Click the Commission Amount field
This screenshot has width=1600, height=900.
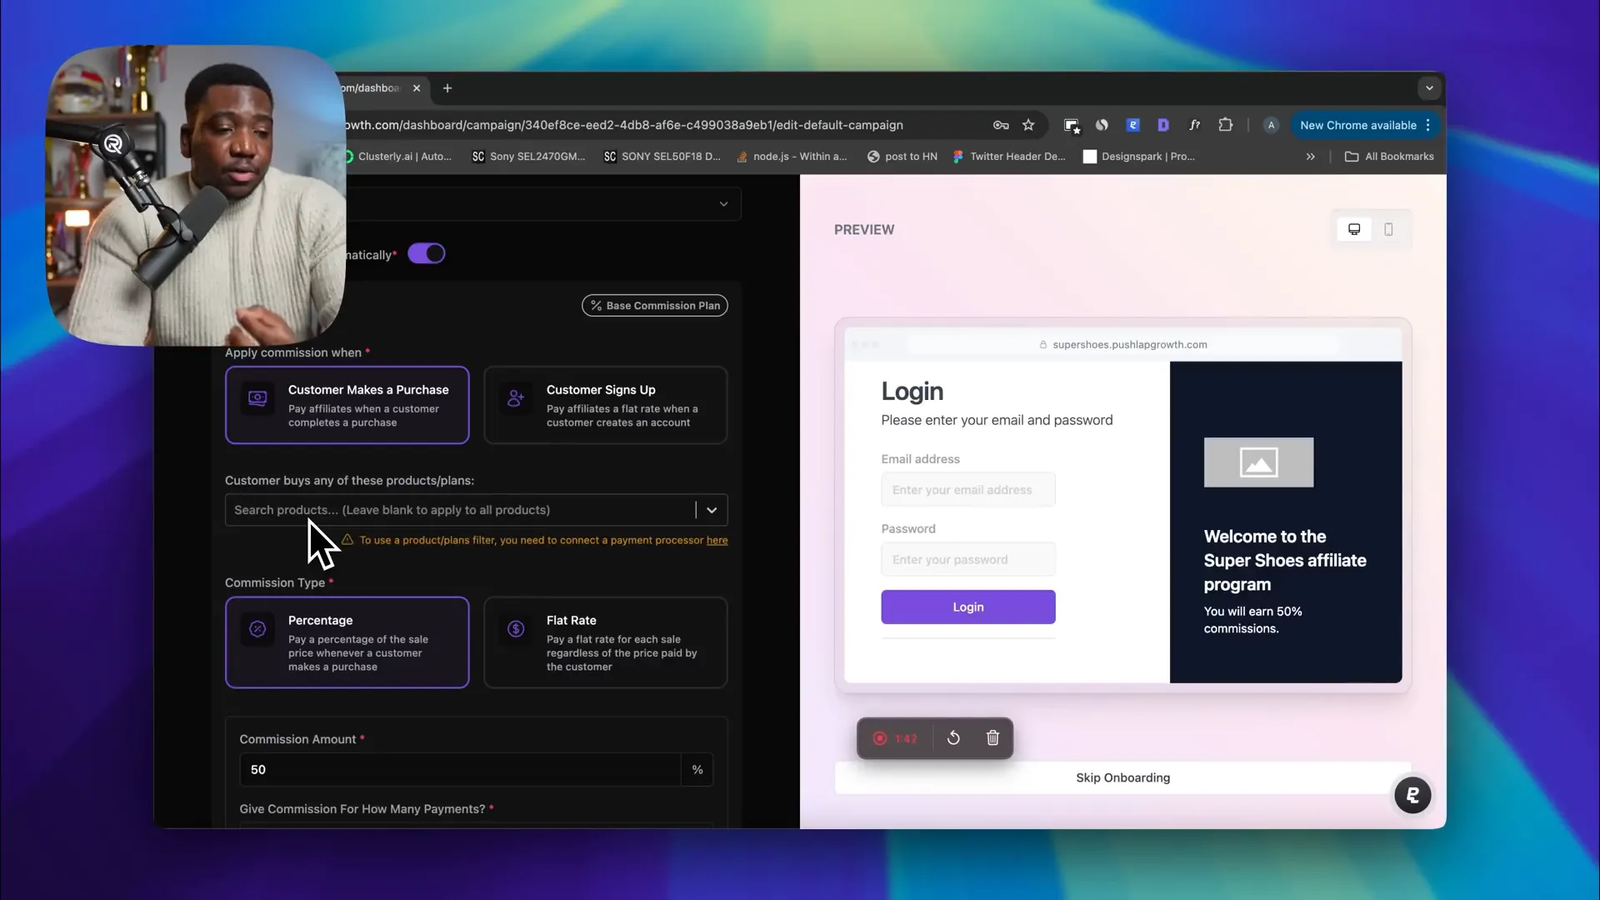[460, 769]
